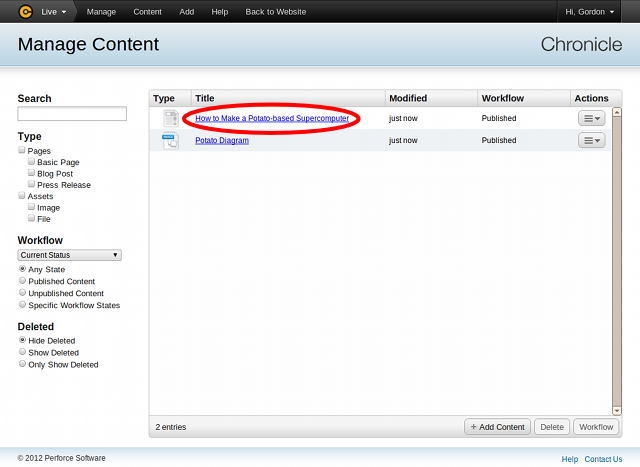This screenshot has width=640, height=467.
Task: Click the Add Content button
Action: [x=498, y=427]
